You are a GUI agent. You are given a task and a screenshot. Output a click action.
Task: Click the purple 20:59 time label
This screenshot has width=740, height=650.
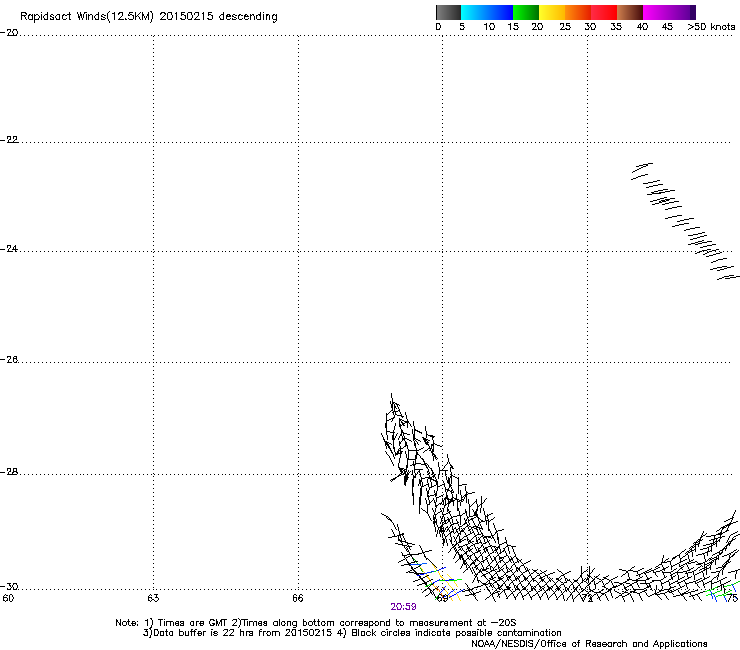403,607
